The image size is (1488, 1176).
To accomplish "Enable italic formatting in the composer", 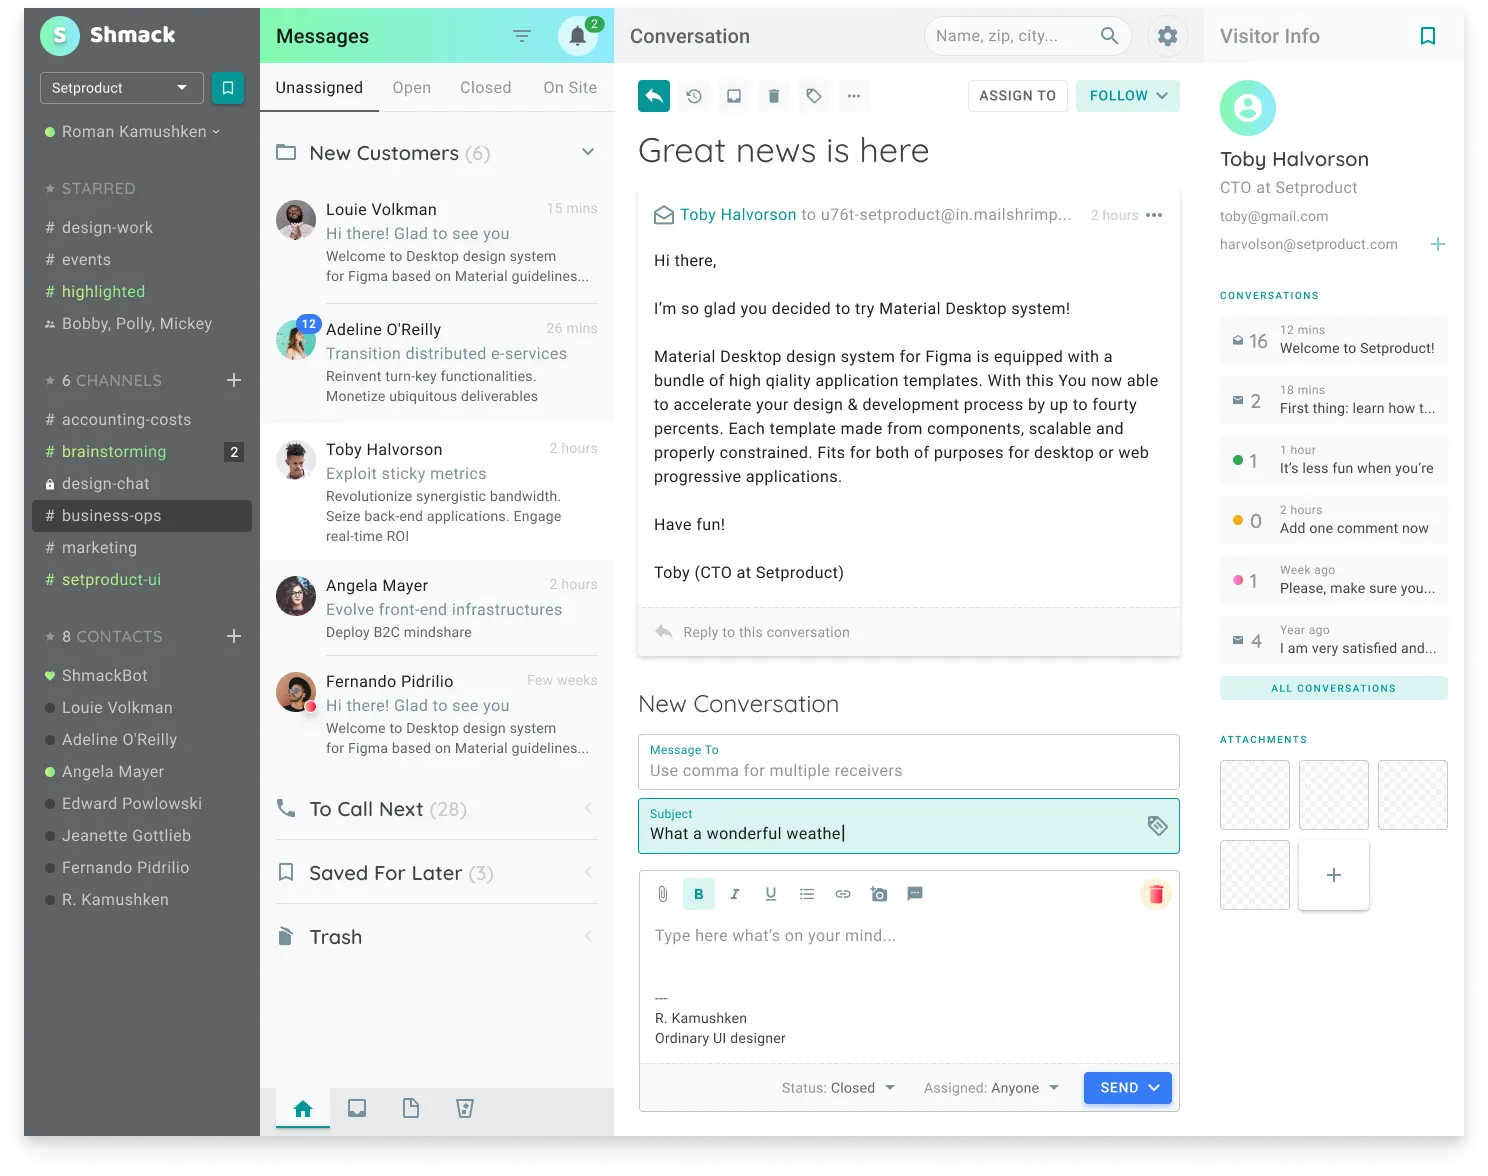I will tap(735, 893).
